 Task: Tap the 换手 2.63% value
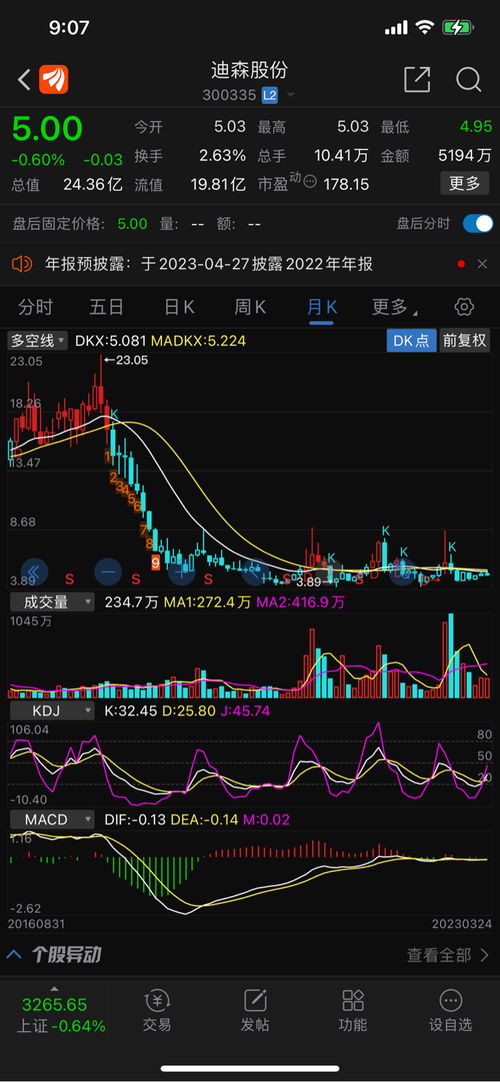click(x=222, y=156)
